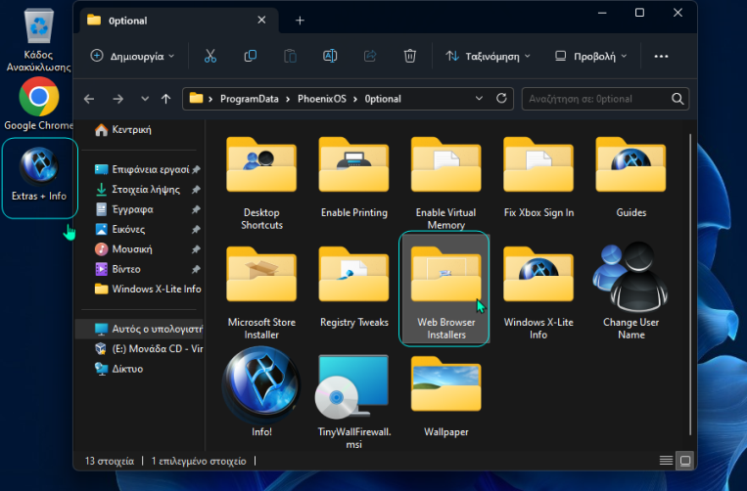Select Αυτός ο υπολογιστής in sidebar
The height and width of the screenshot is (491, 747).
click(140, 329)
